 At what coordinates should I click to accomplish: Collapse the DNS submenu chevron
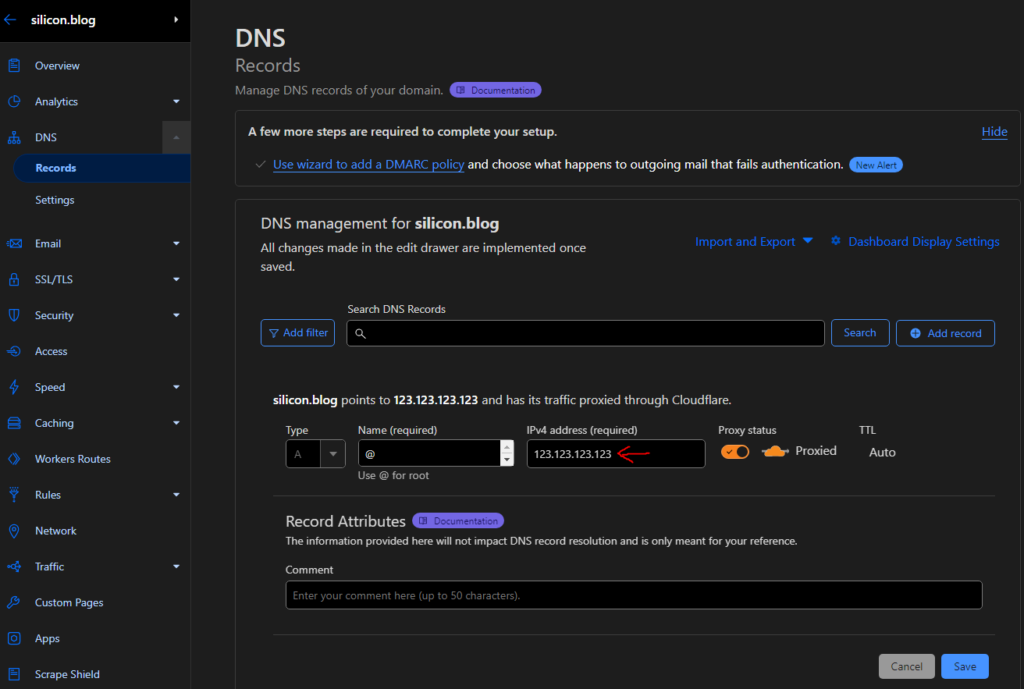[176, 137]
